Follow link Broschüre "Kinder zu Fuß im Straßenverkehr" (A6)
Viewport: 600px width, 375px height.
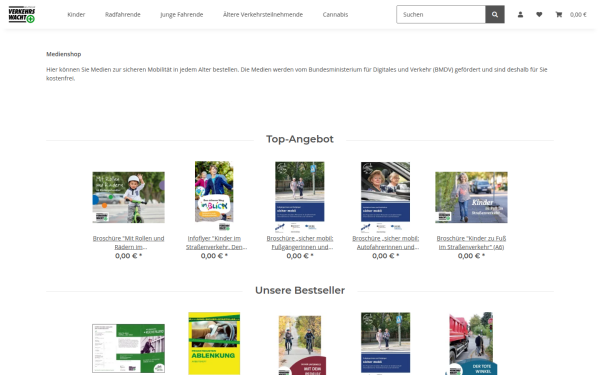click(471, 243)
